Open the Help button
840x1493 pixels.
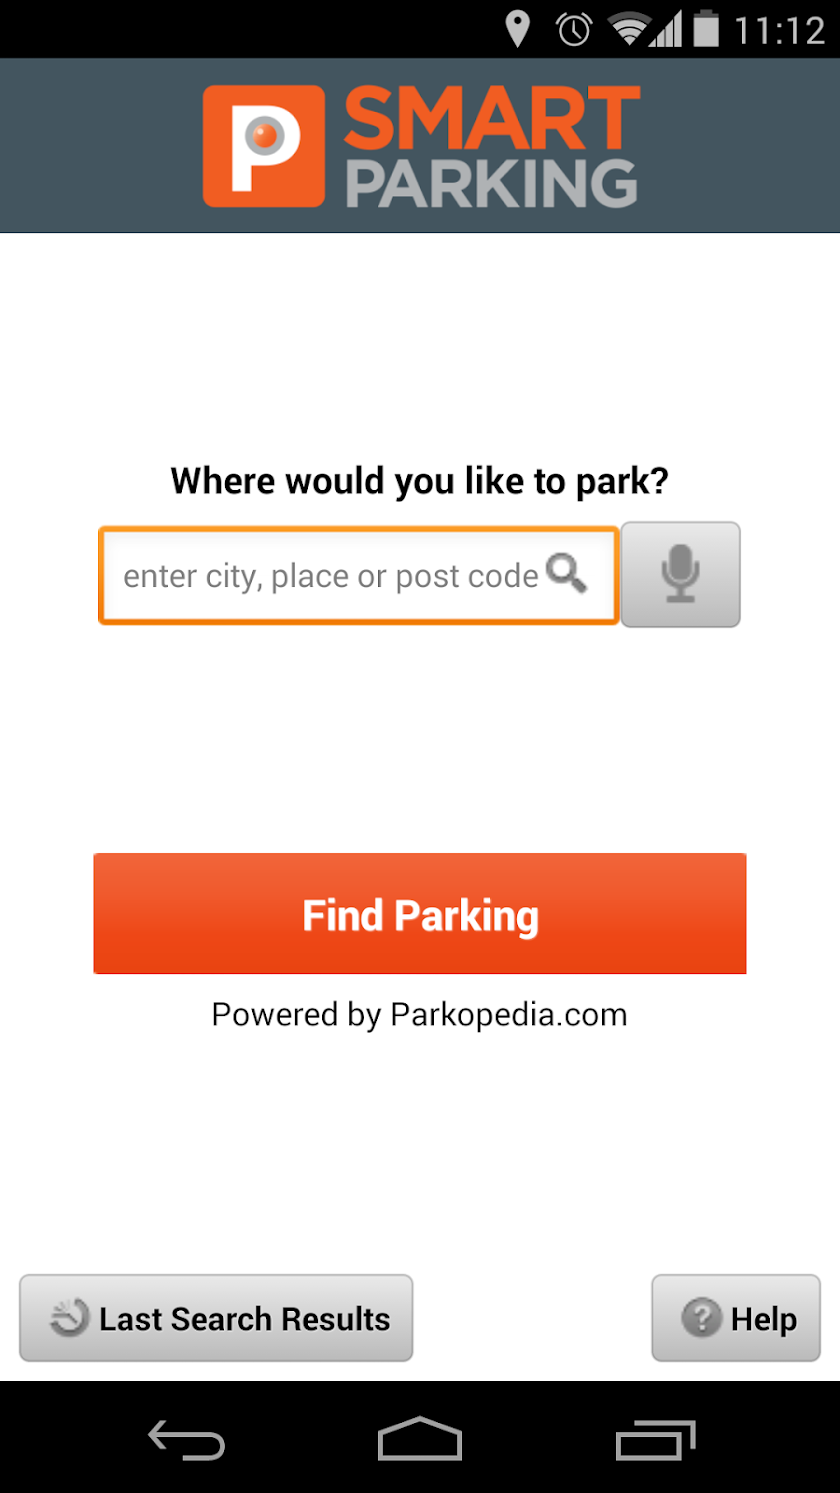(x=736, y=1318)
